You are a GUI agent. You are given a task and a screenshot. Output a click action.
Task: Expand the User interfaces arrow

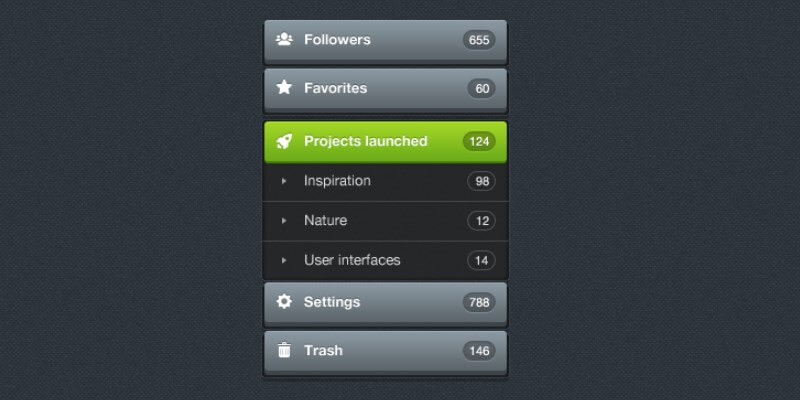(x=284, y=260)
